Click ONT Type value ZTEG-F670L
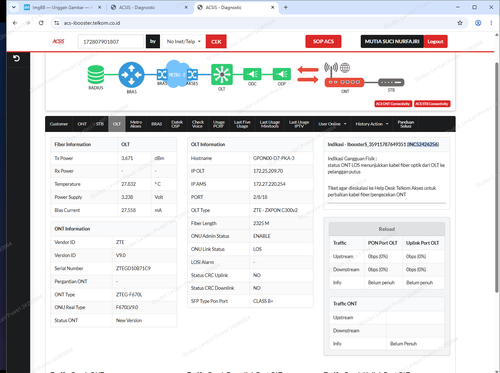Image resolution: width=500 pixels, height=373 pixels. 129,295
